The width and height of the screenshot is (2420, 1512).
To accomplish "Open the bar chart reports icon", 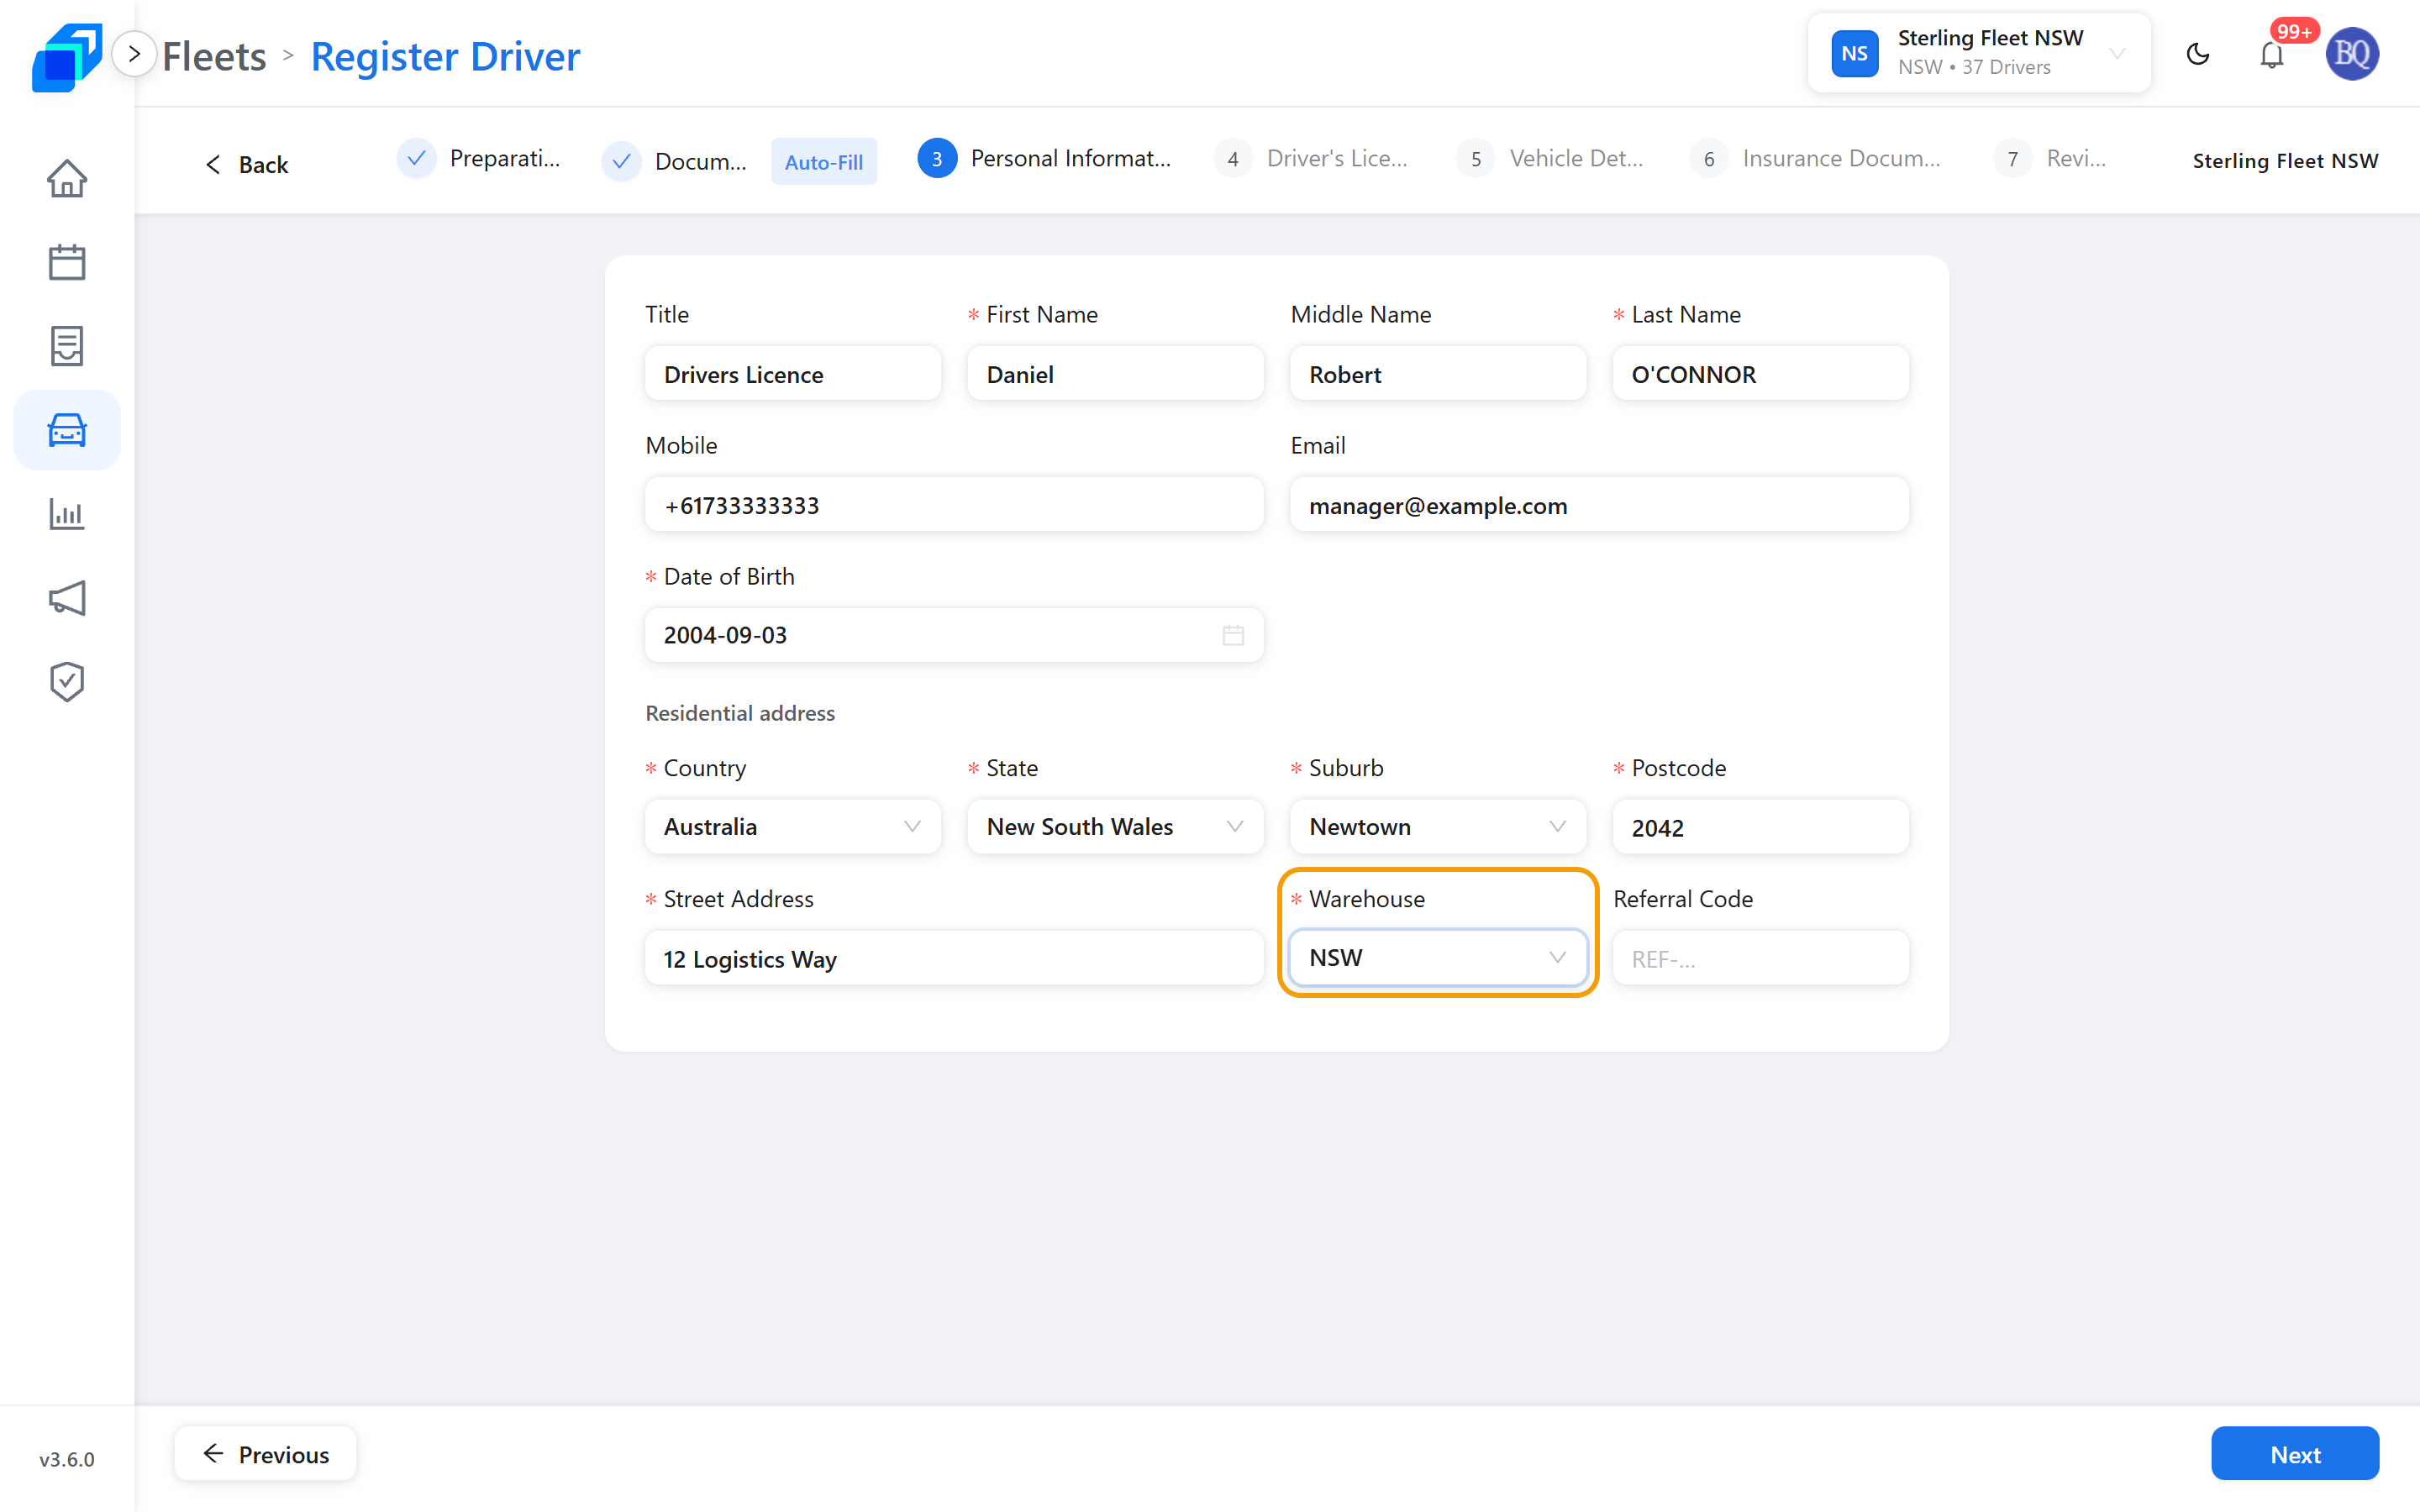I will point(67,514).
